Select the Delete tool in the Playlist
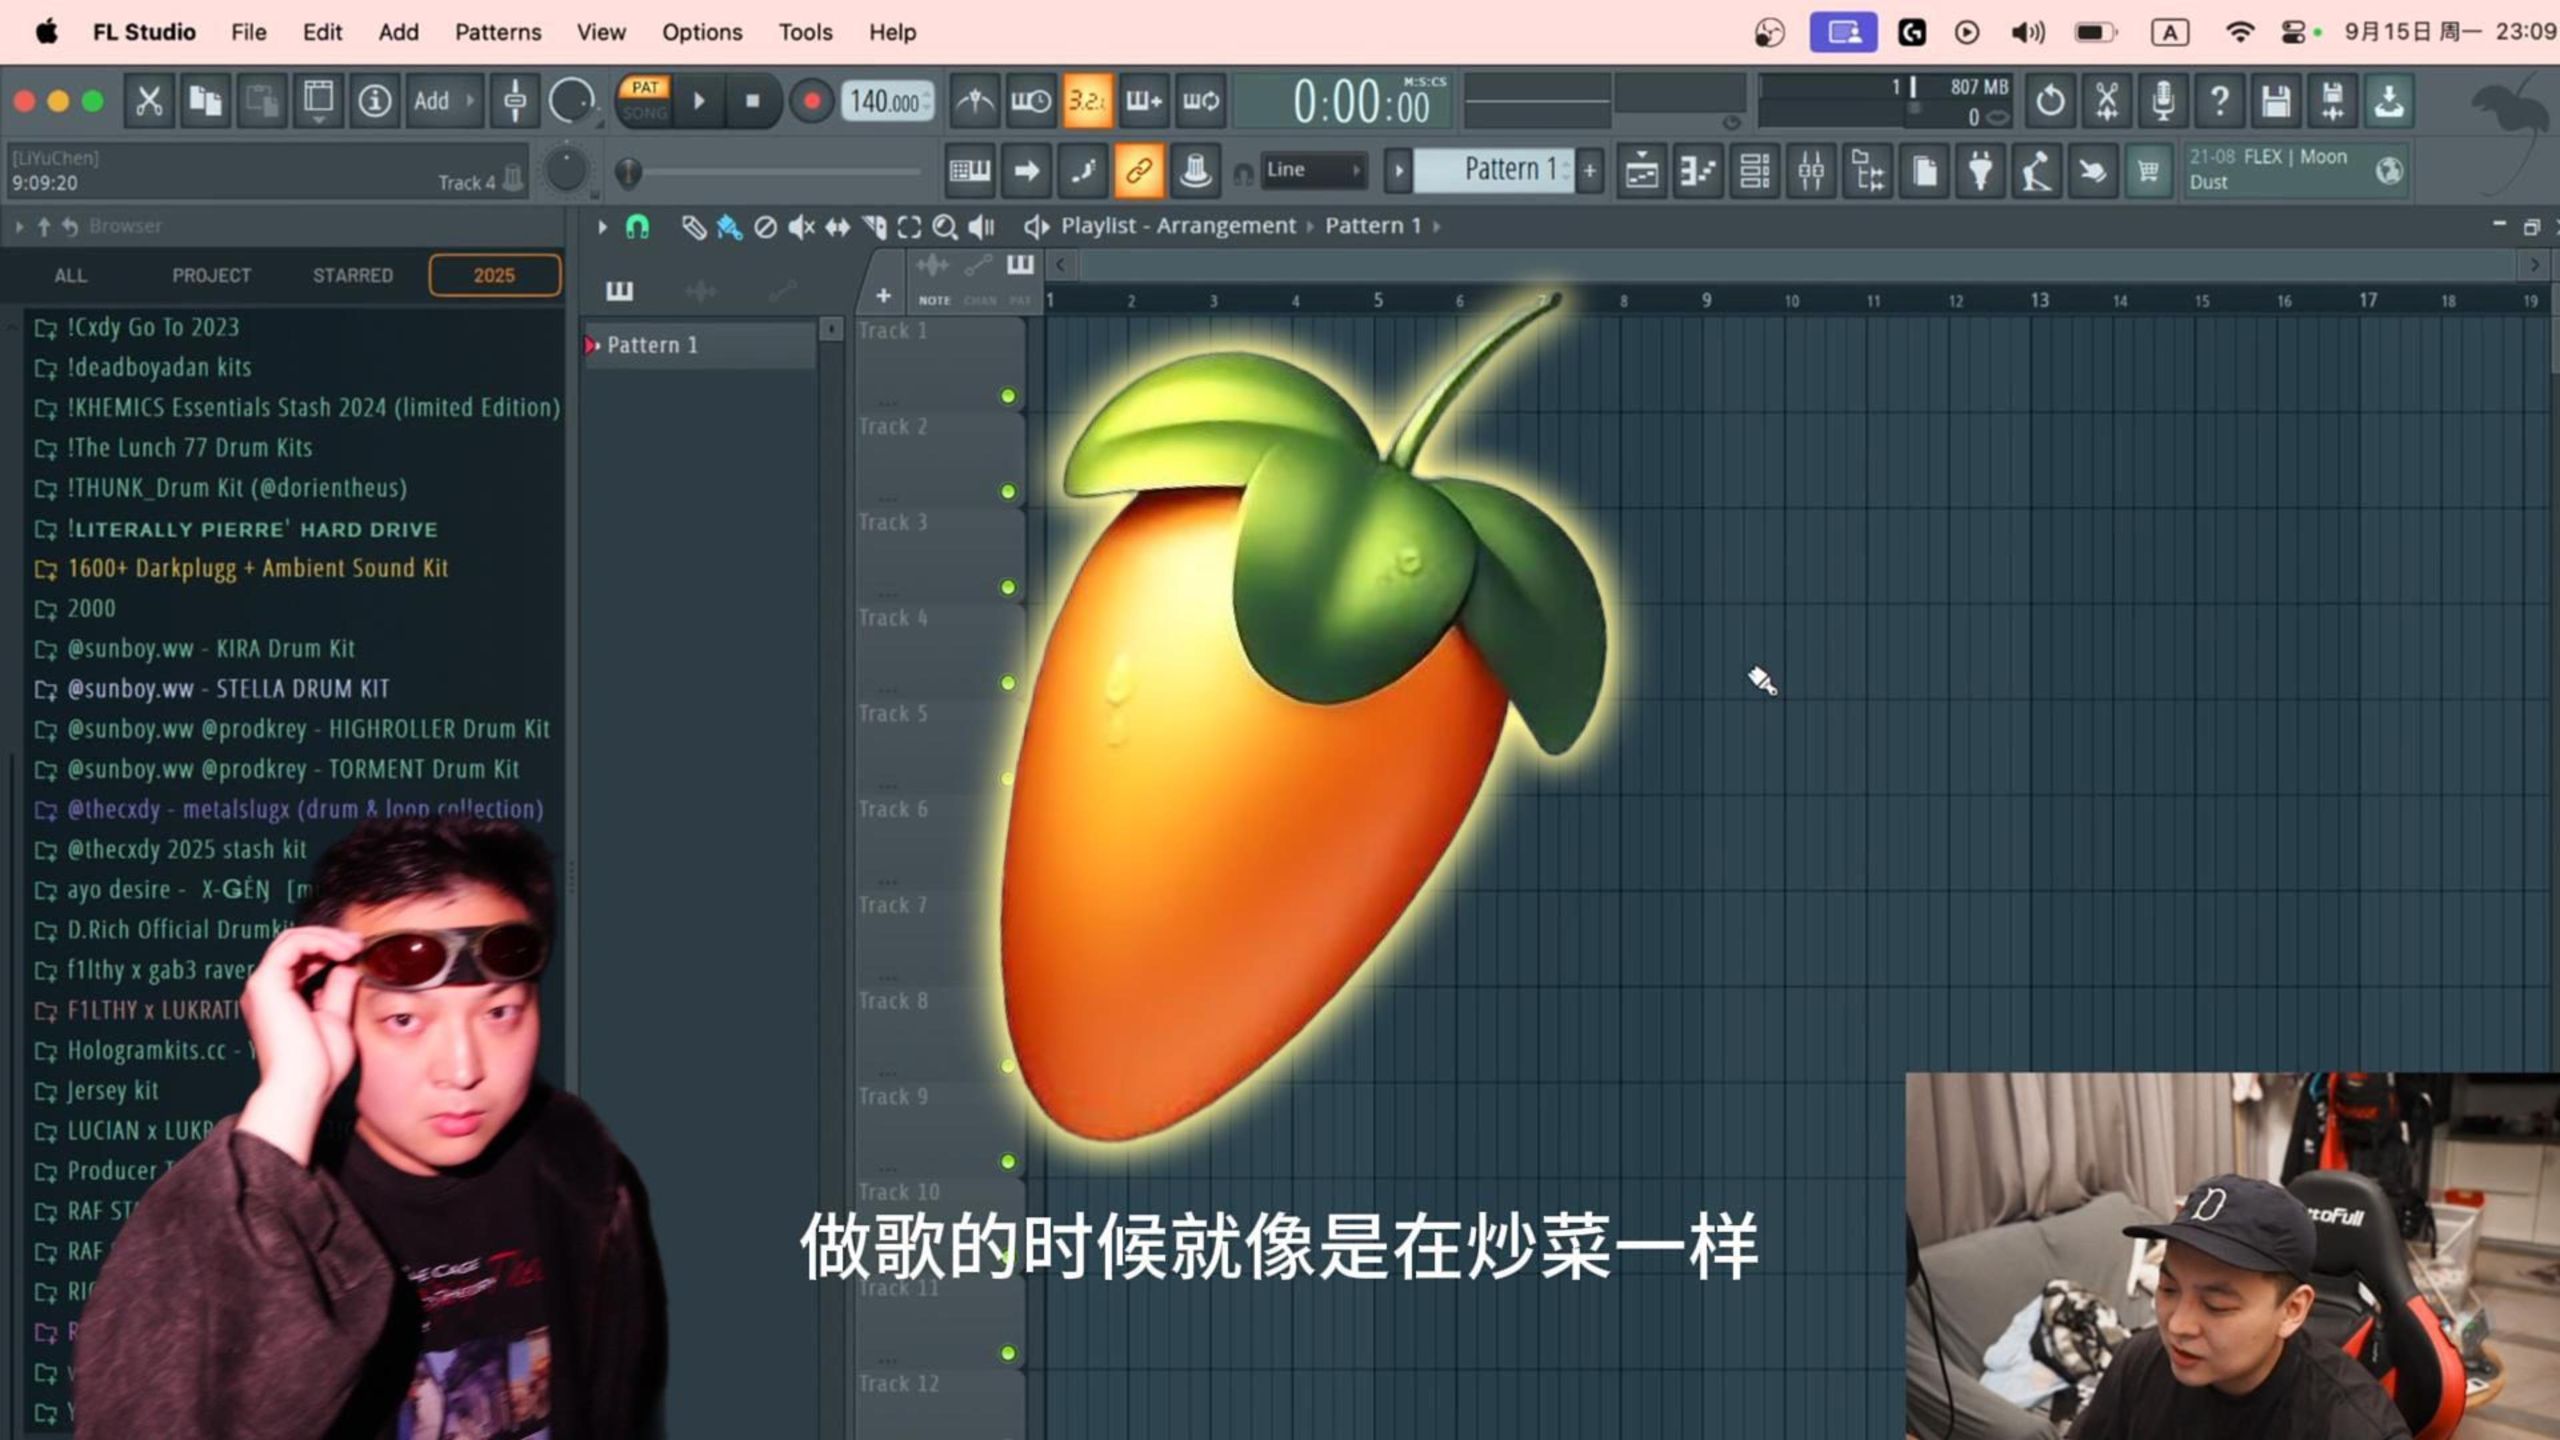 click(x=765, y=227)
